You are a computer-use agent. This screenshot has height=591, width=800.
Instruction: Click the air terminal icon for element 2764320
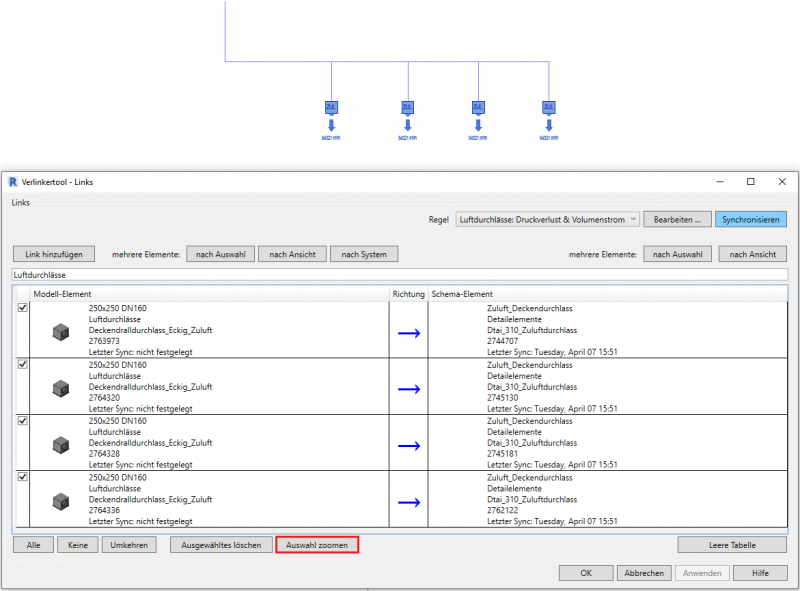60,387
